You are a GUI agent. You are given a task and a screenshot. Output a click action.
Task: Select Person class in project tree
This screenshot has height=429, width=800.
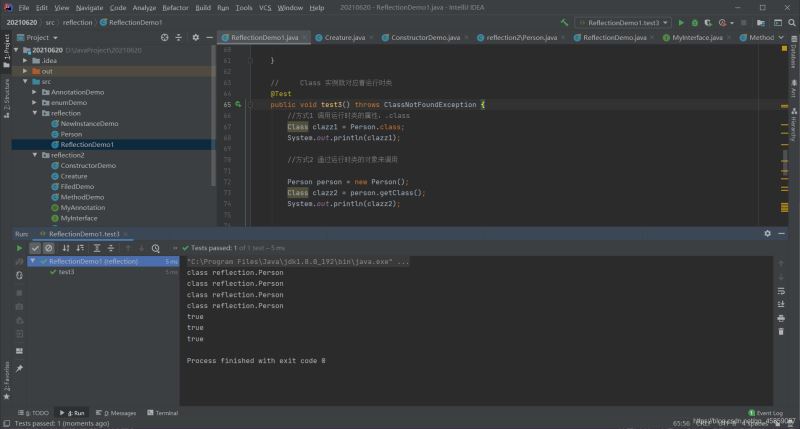[x=71, y=134]
